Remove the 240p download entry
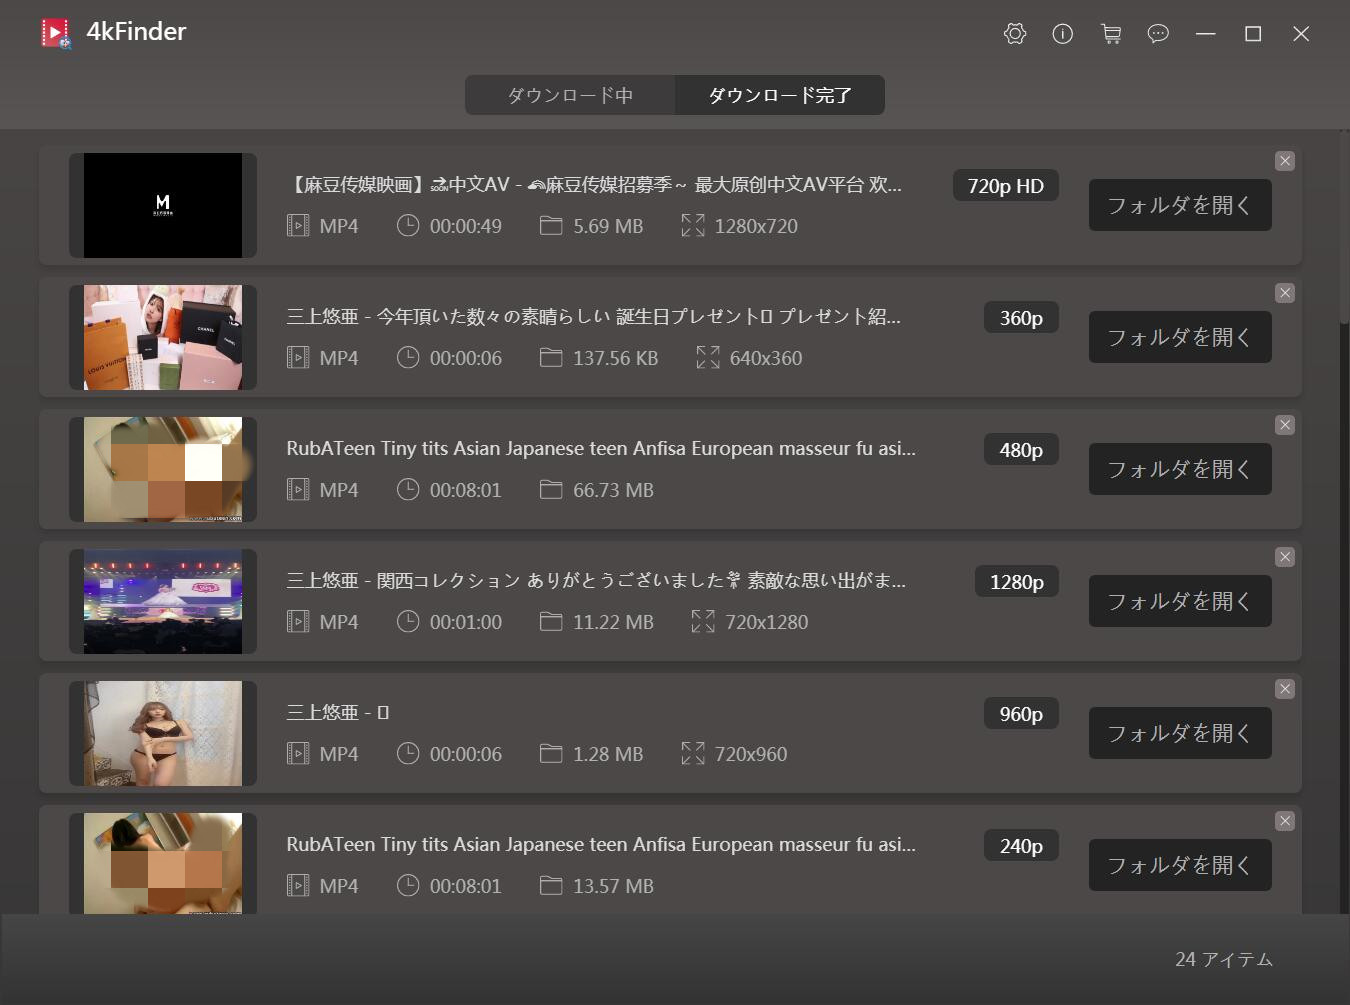 click(x=1285, y=821)
